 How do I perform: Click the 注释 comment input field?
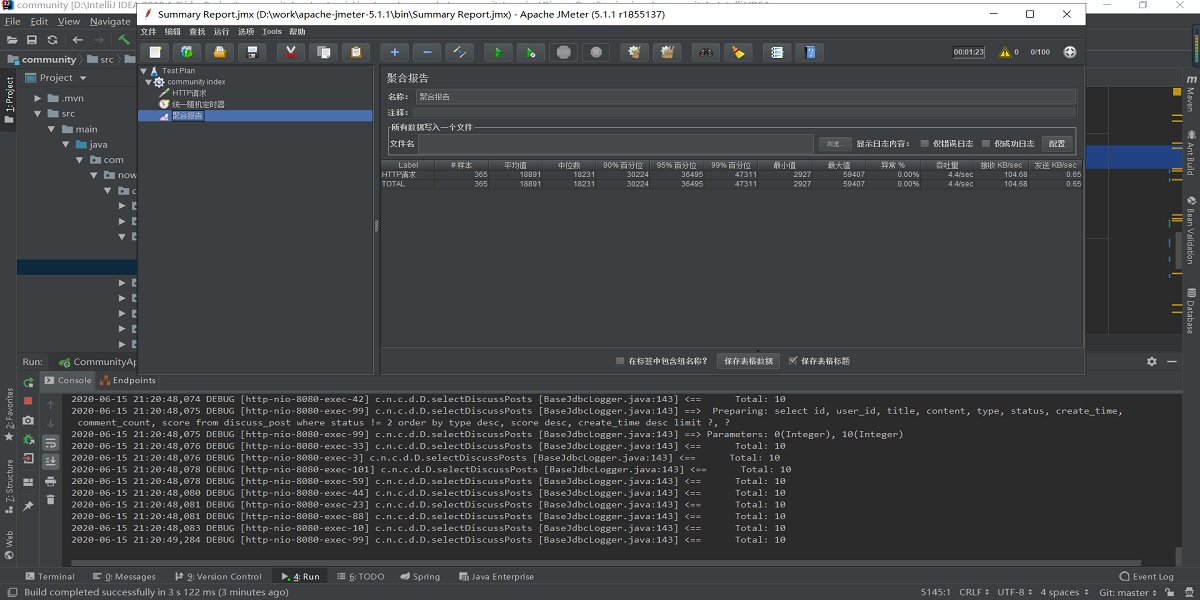click(745, 112)
